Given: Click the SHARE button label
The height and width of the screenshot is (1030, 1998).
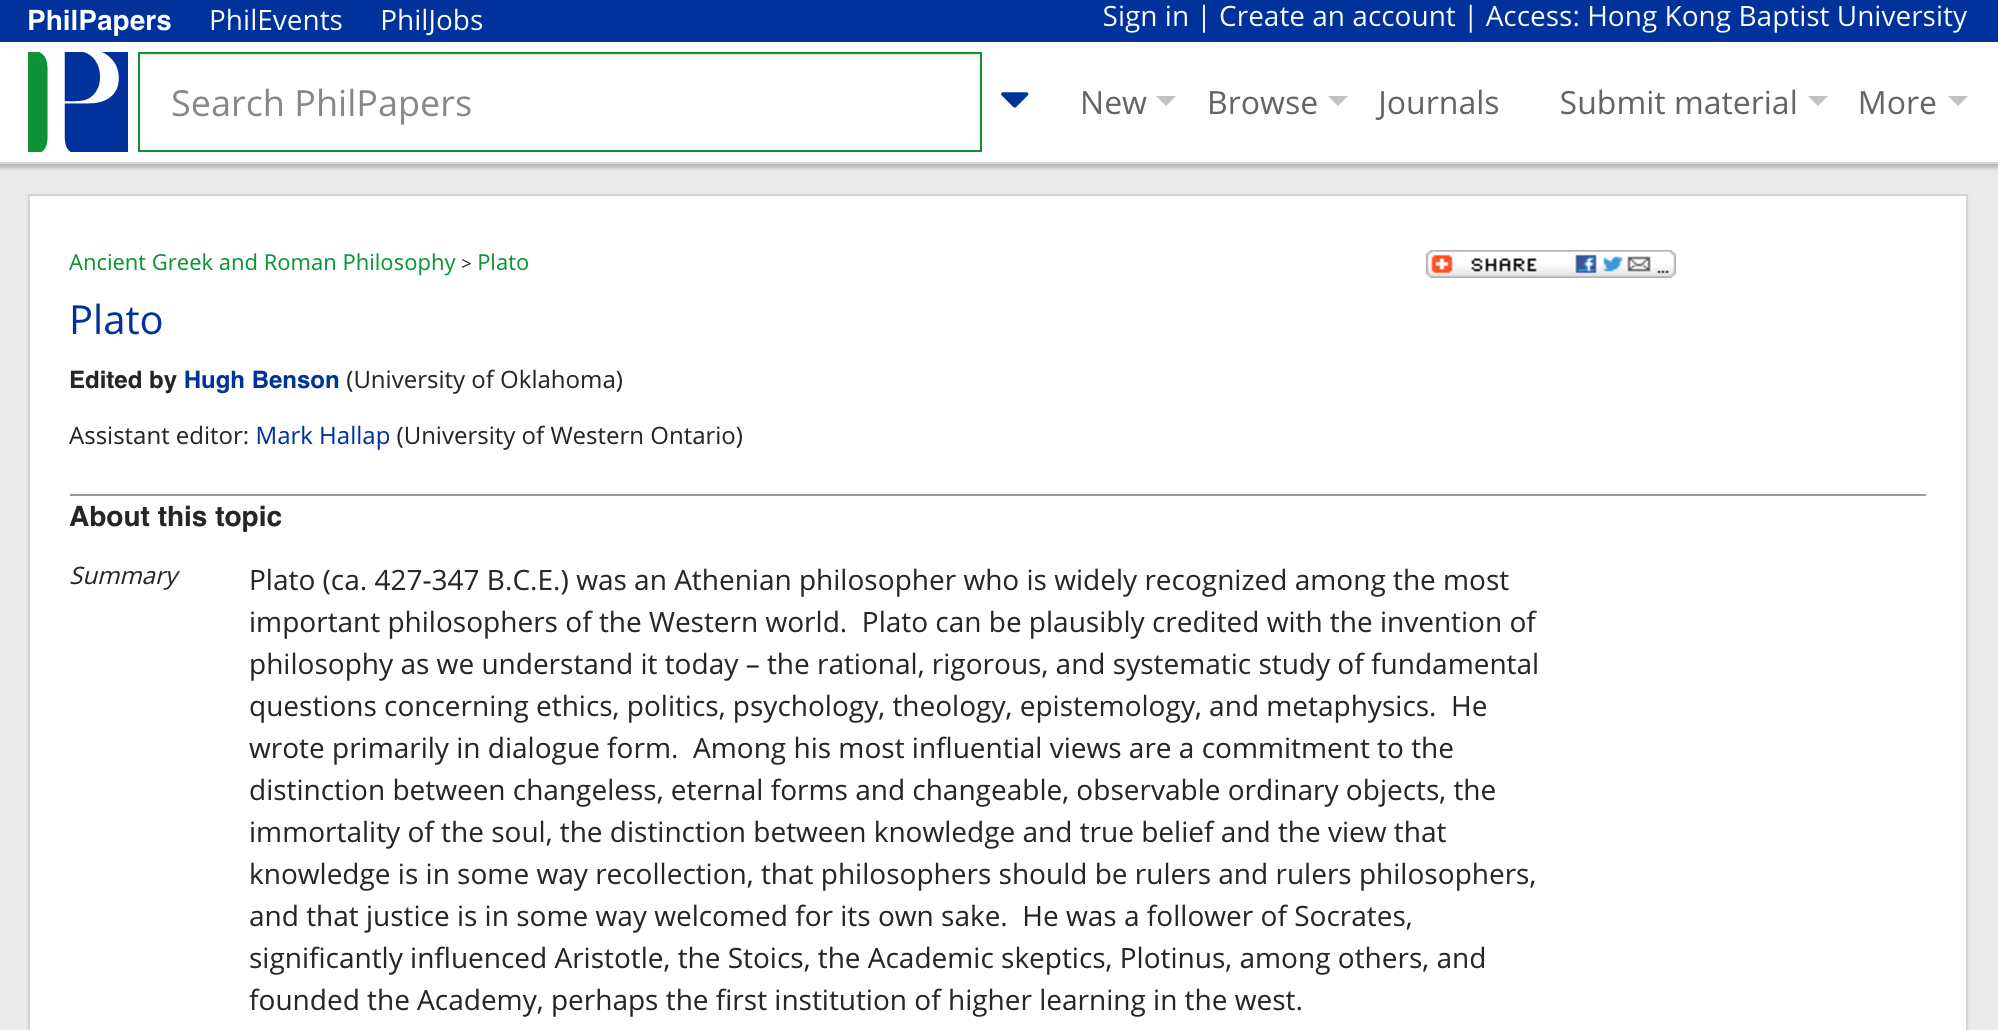Looking at the screenshot, I should [x=1504, y=265].
